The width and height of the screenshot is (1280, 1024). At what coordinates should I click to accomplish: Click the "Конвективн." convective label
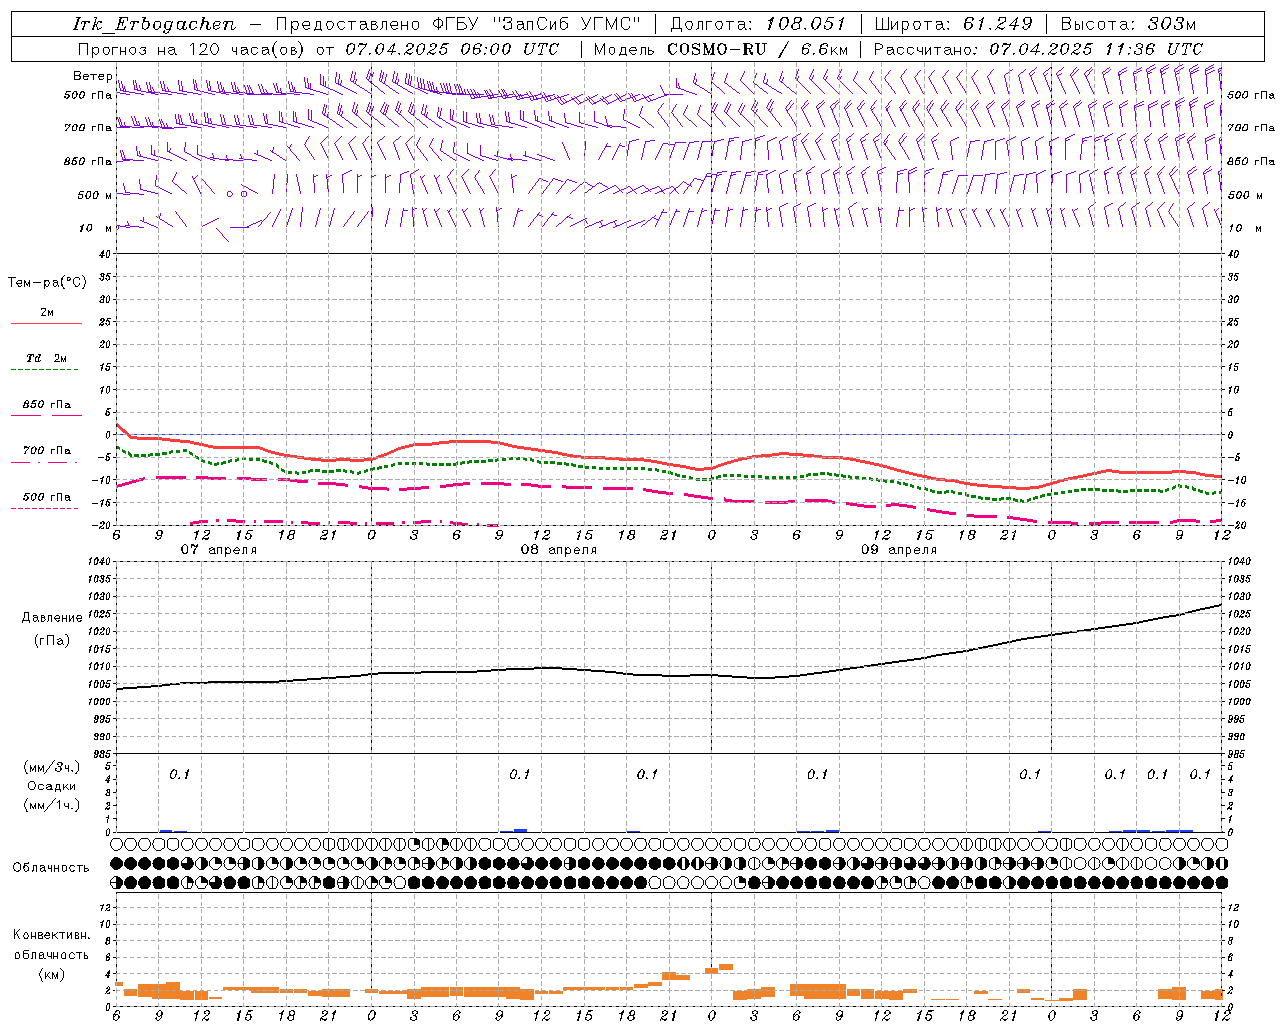point(51,935)
